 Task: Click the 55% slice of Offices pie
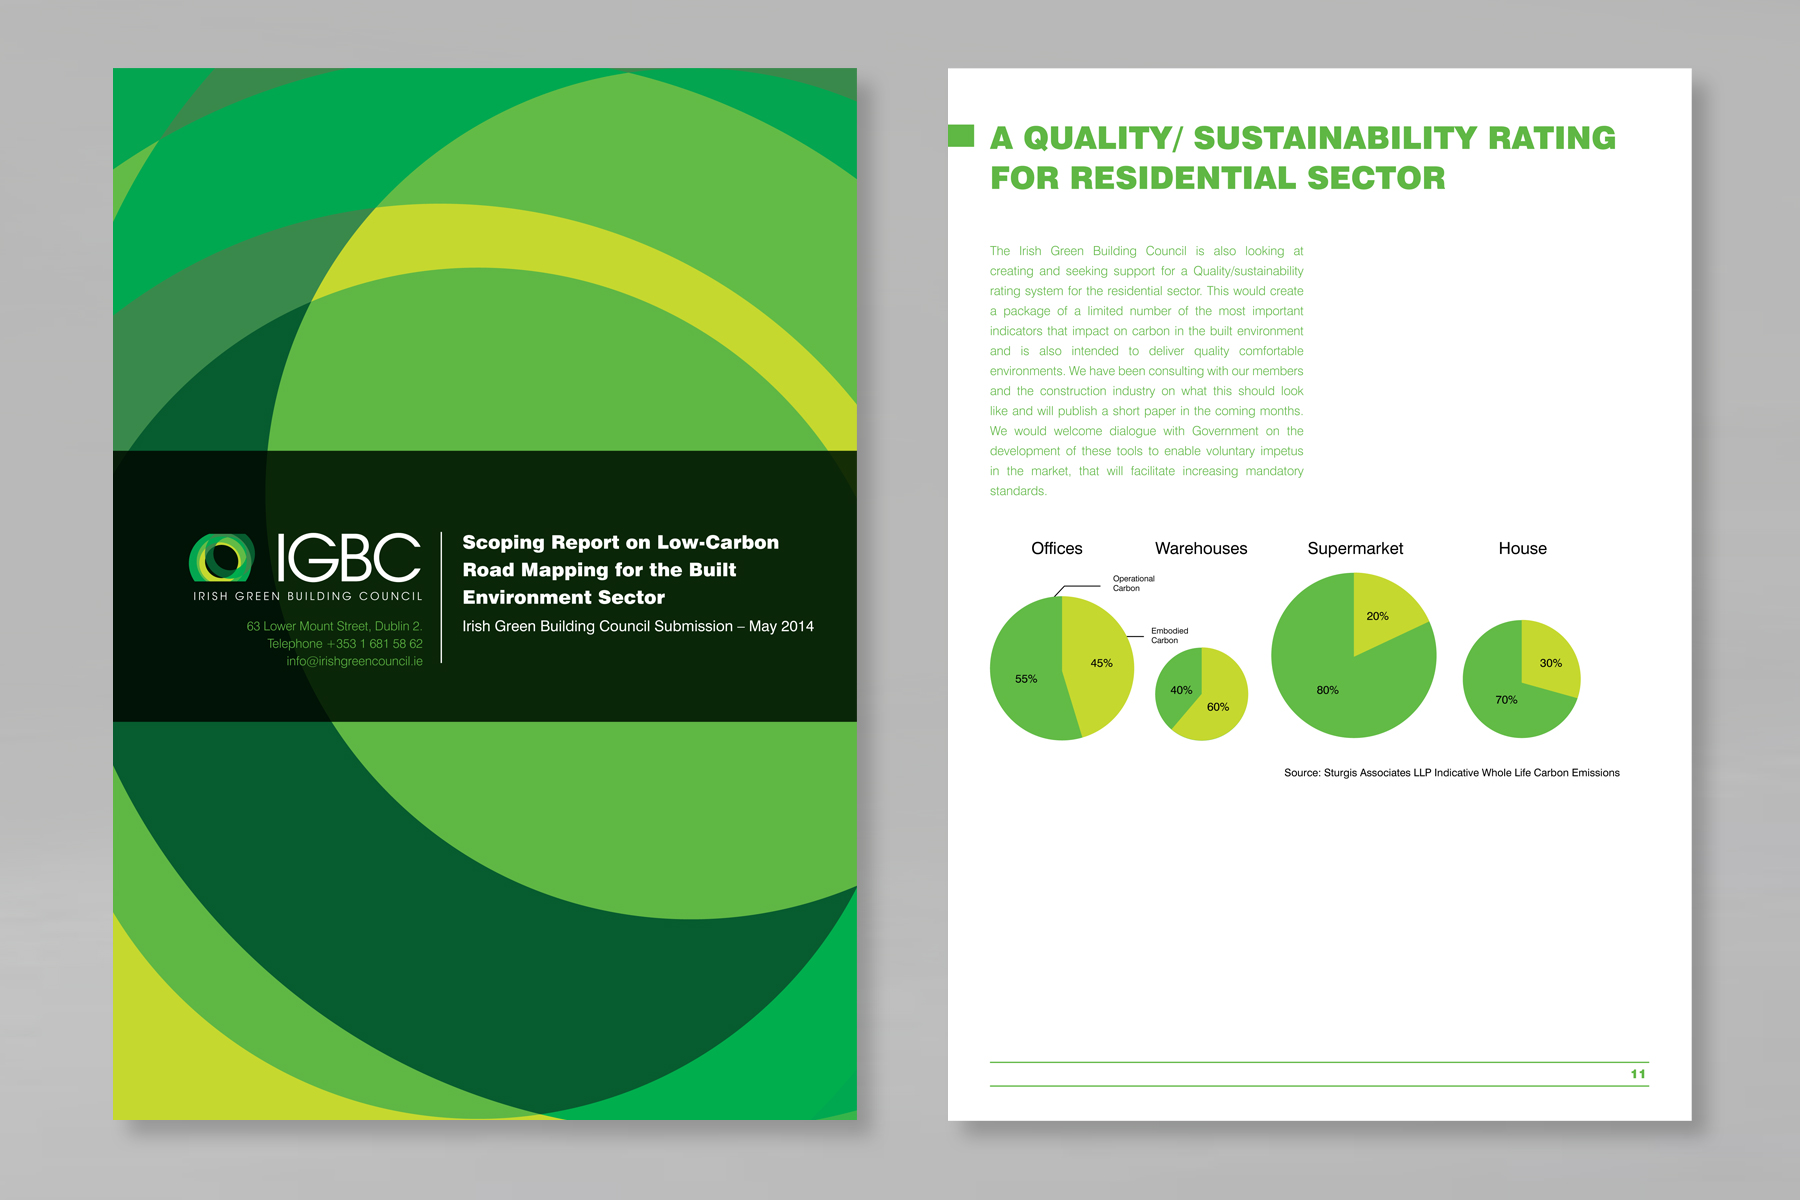click(x=1025, y=680)
